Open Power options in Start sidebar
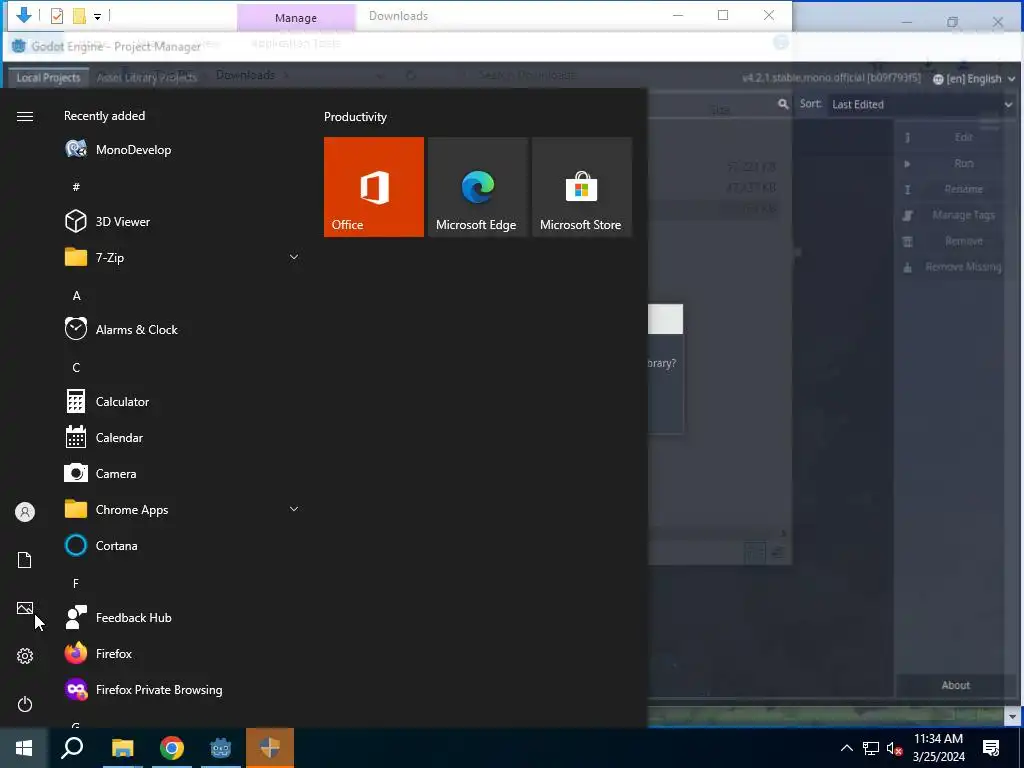The image size is (1024, 768). tap(25, 704)
